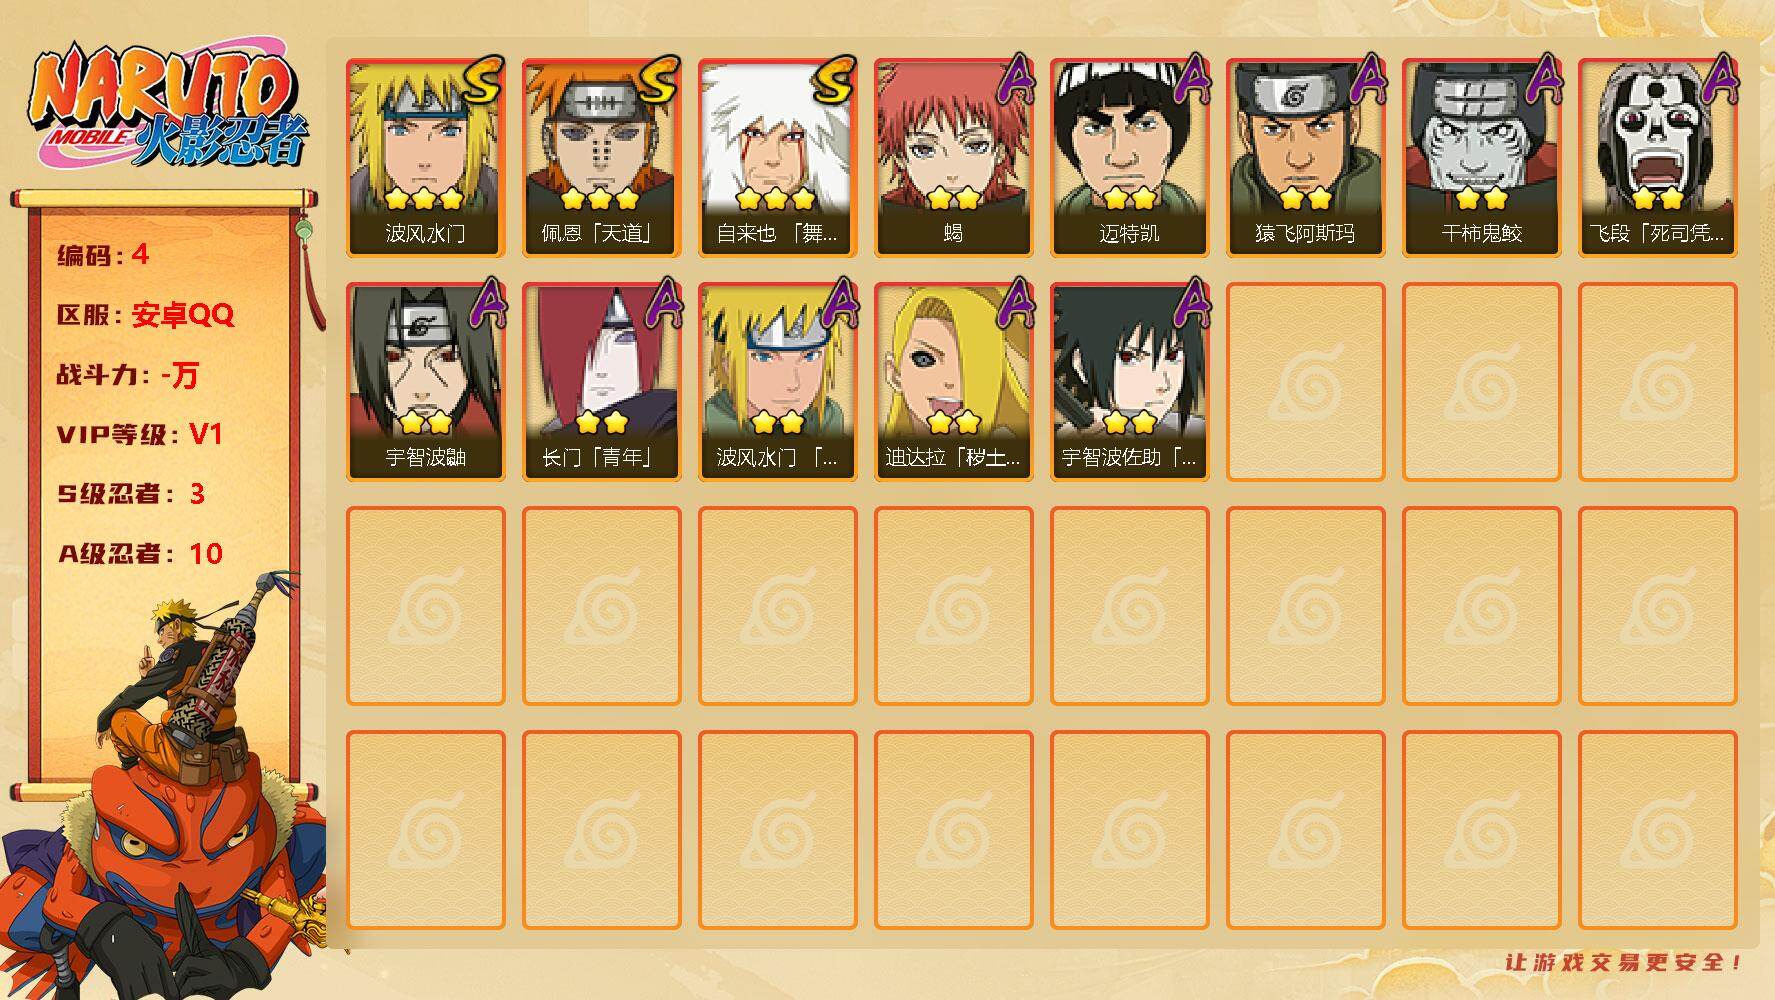The image size is (1775, 1000).
Task: Select the 干柿鬼鲛 ninja card
Action: (x=1482, y=158)
